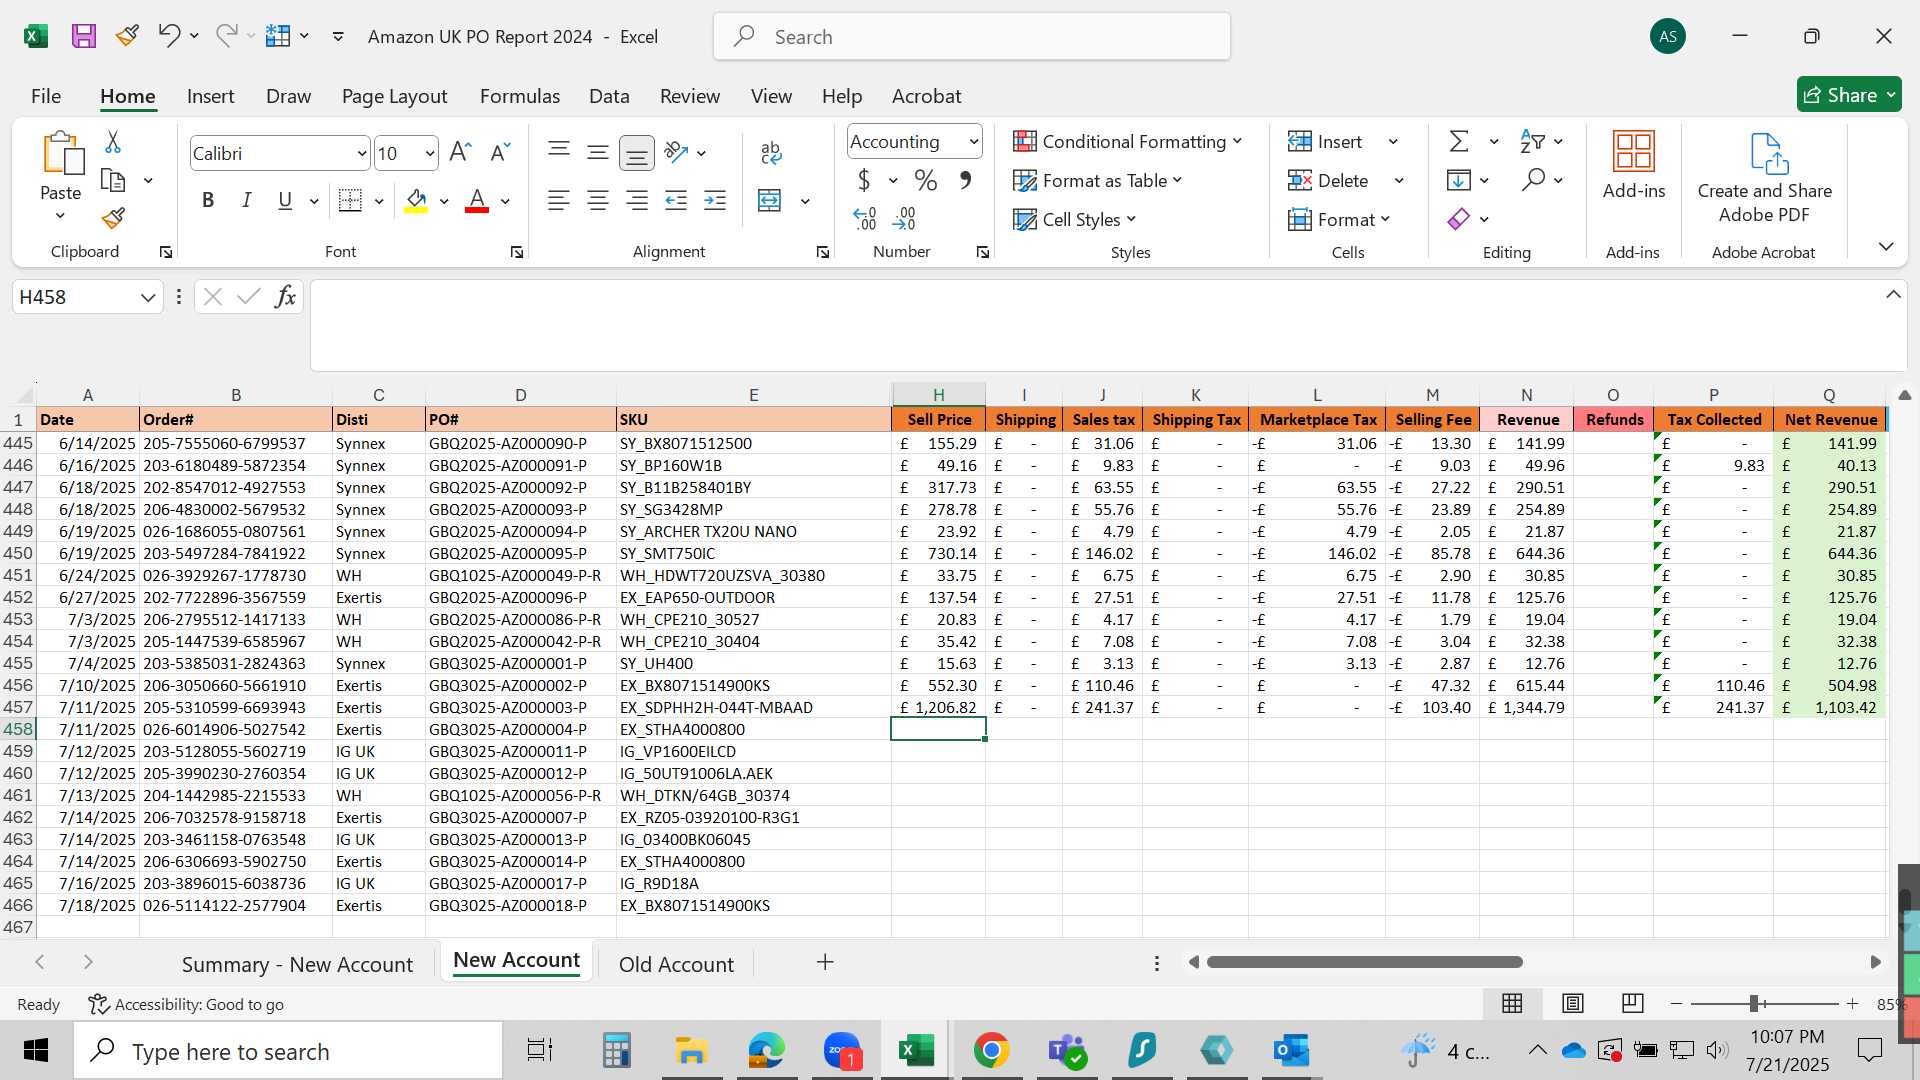Open the Accounting number format dropdown
Screen dimensions: 1920x1080
click(x=973, y=142)
